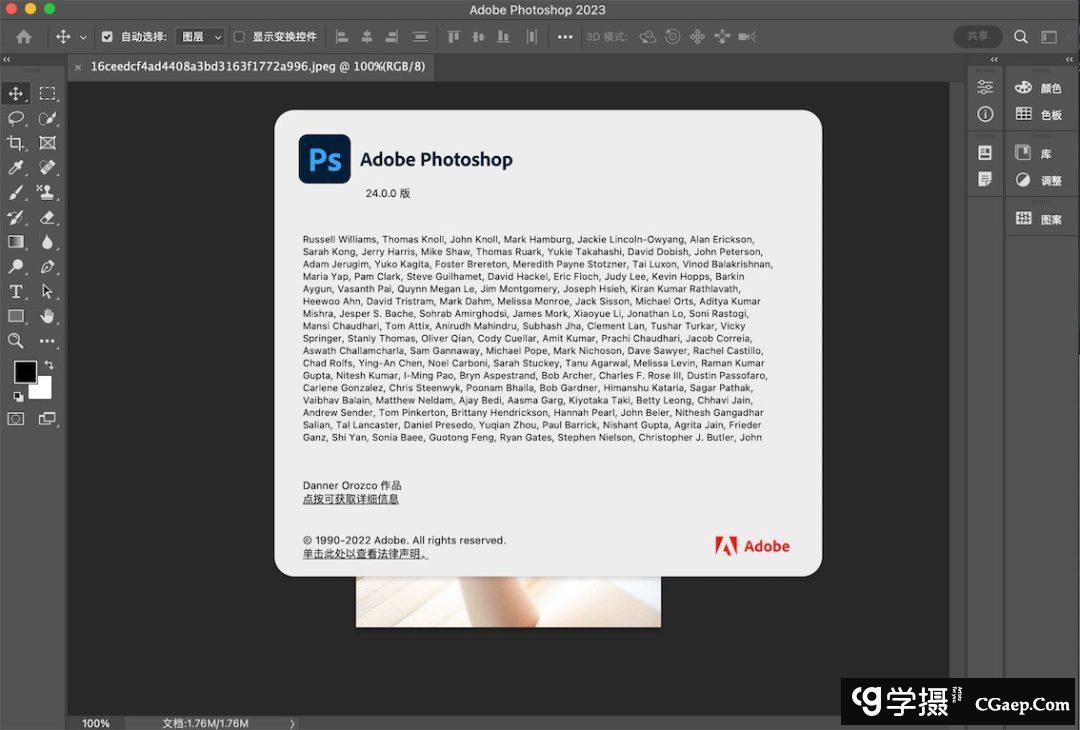Switch to the 16ceedcf4ad4408a3bd3163f1772a996.jpeg document tab
The width and height of the screenshot is (1080, 730).
point(257,67)
